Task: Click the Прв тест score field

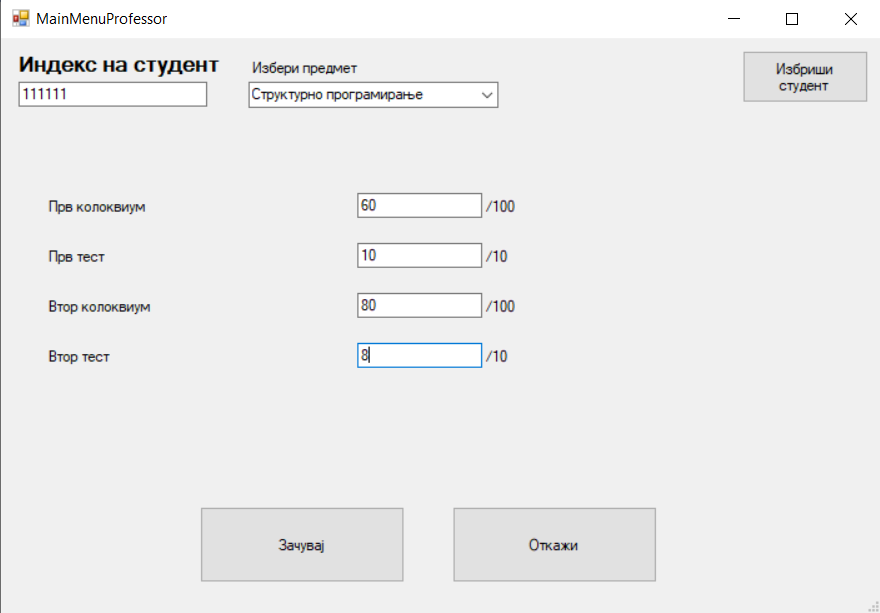Action: click(x=419, y=255)
